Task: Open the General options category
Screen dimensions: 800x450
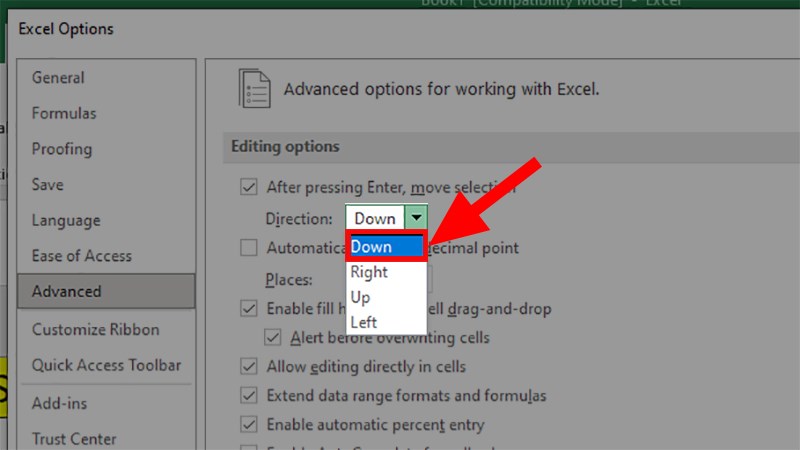Action: pyautogui.click(x=58, y=78)
